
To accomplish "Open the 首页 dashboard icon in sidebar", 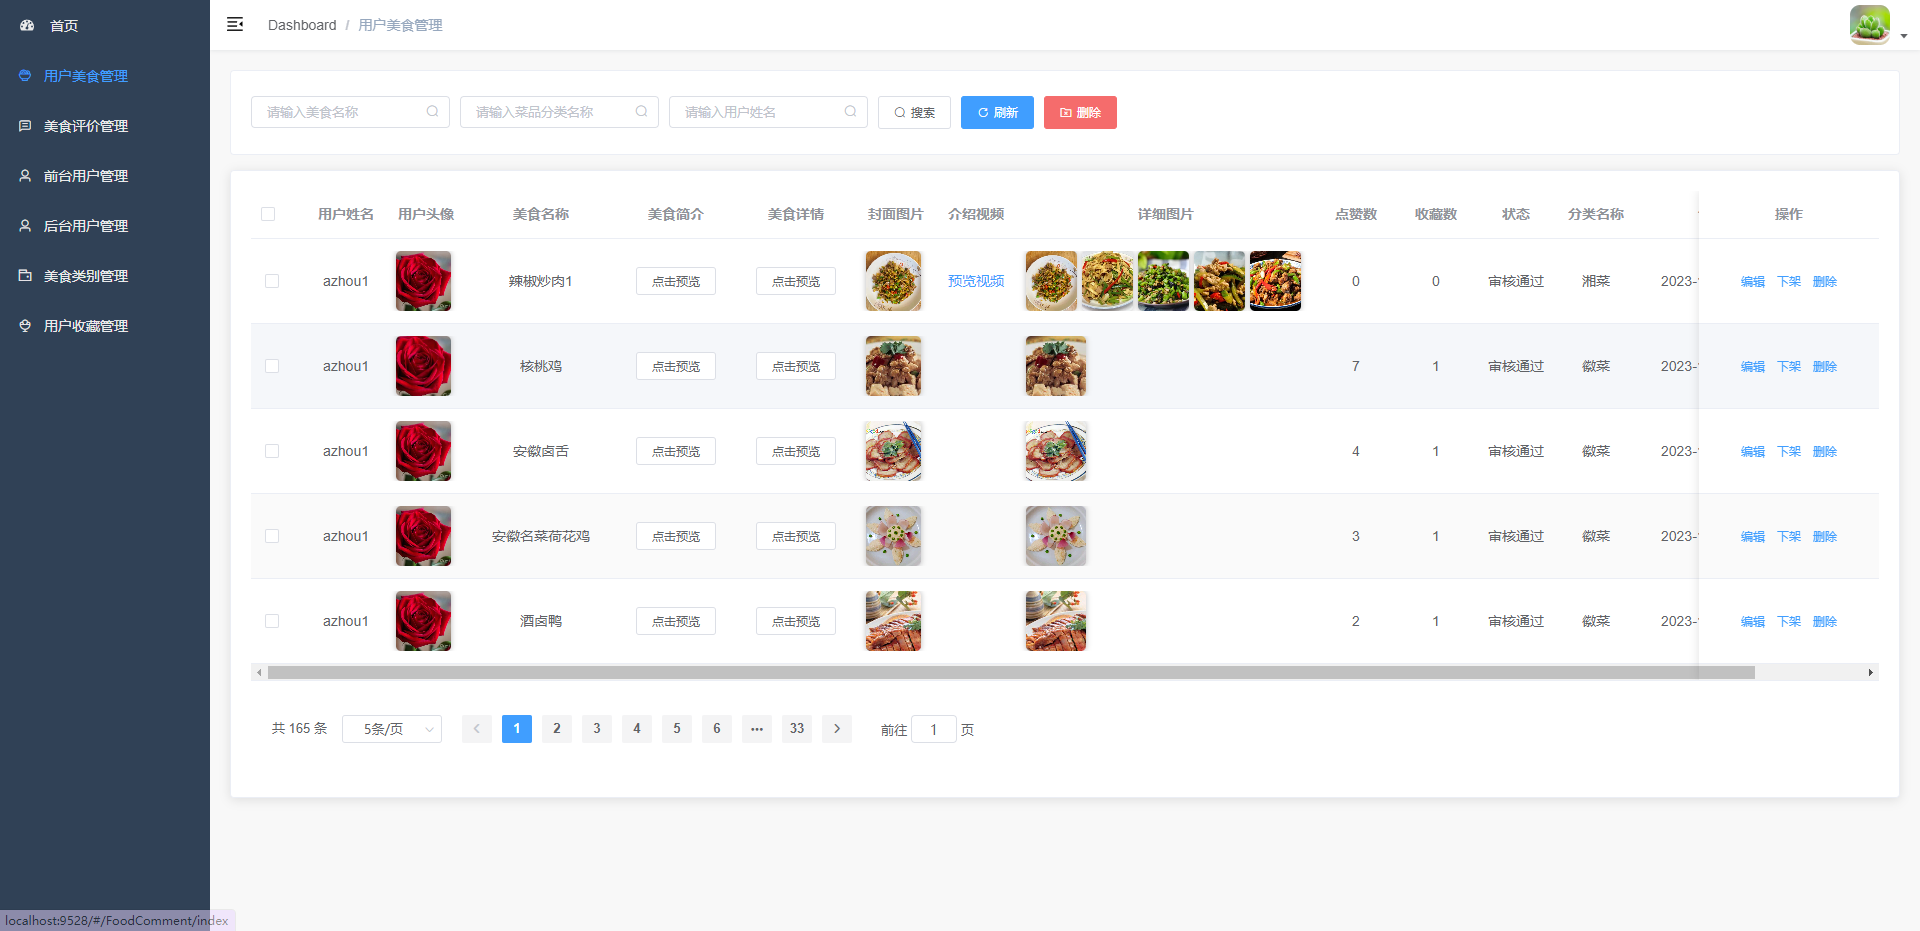I will [x=26, y=25].
